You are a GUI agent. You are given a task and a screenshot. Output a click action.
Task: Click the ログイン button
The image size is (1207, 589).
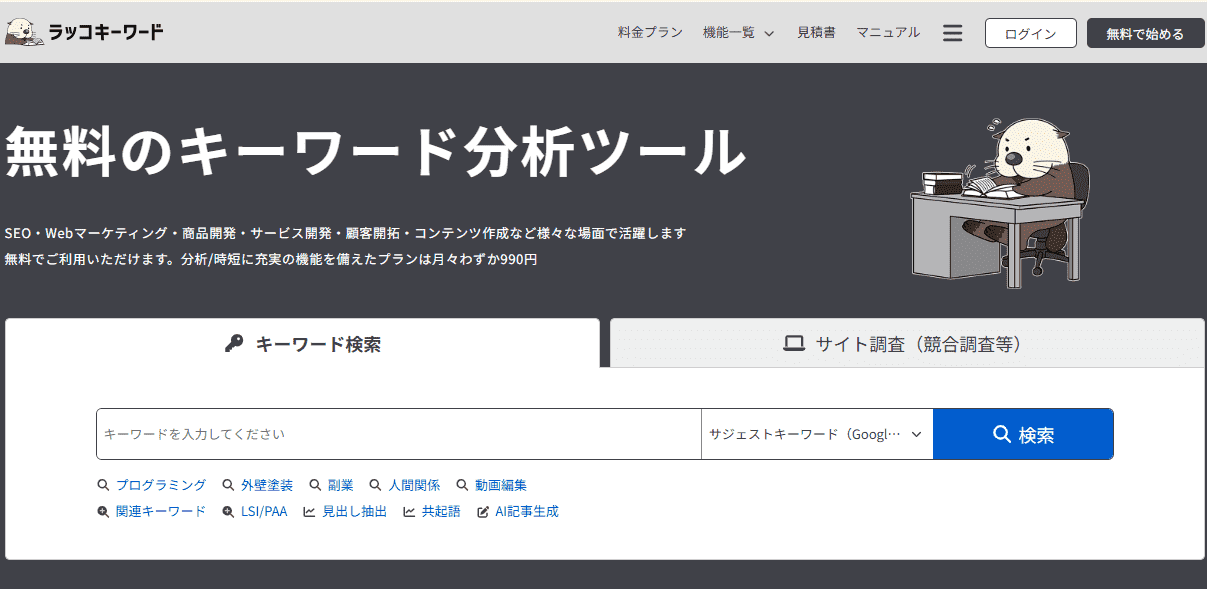(1030, 33)
